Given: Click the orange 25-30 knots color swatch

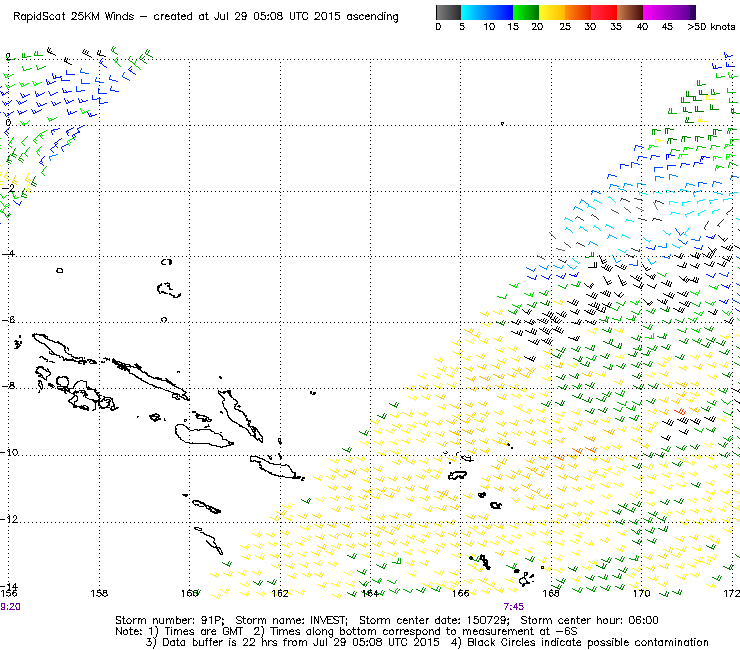Looking at the screenshot, I should click(x=578, y=12).
